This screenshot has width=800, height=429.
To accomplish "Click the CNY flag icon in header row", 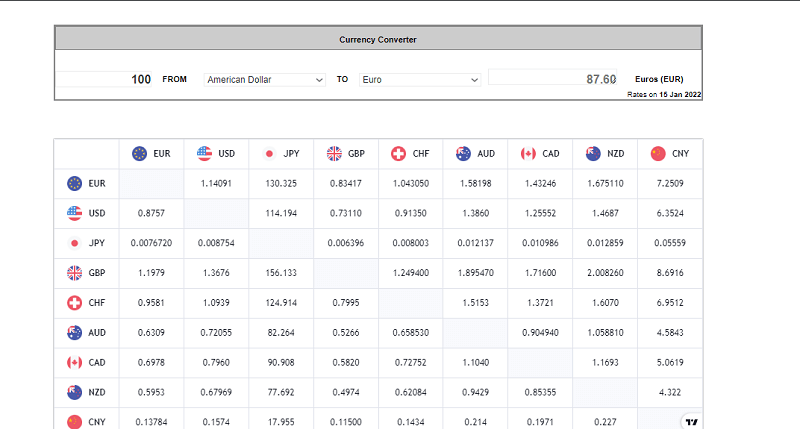I will (658, 154).
